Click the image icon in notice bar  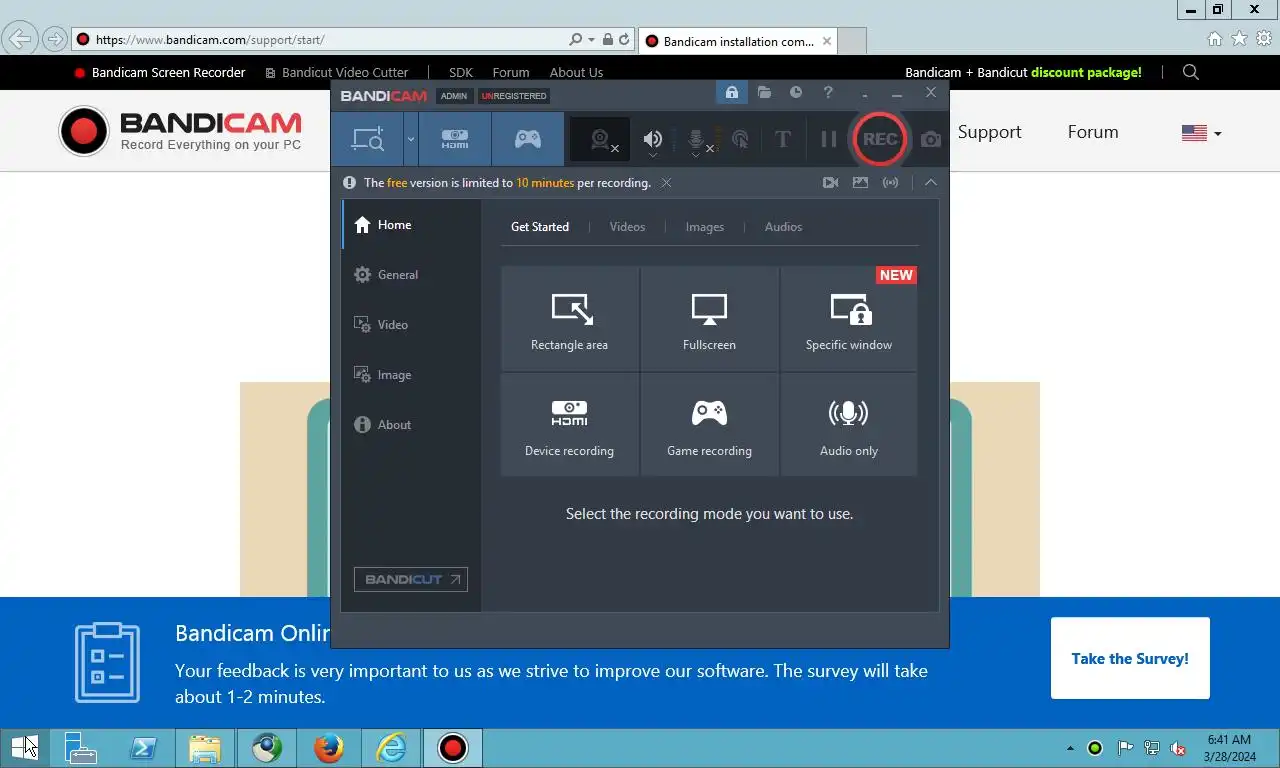(x=860, y=183)
